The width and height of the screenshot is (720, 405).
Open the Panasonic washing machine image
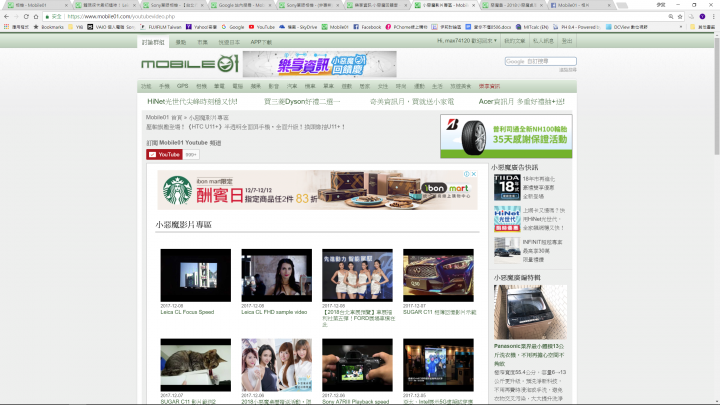(530, 312)
